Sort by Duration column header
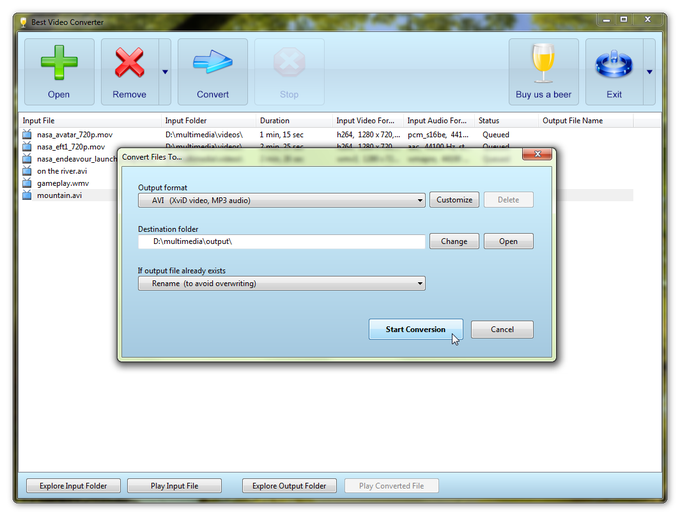 coord(294,121)
